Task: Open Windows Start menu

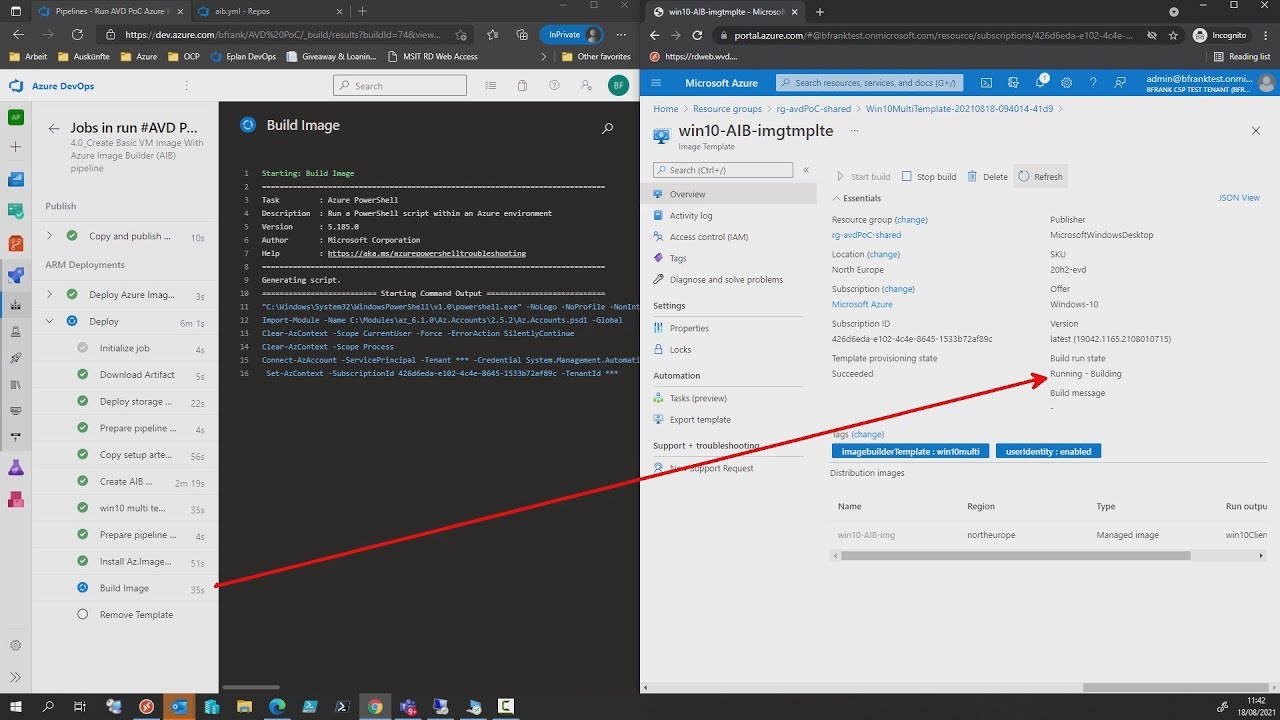Action: (15, 706)
